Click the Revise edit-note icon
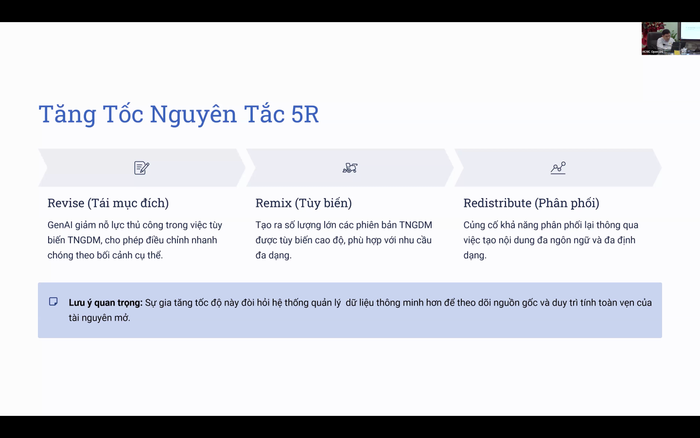The height and width of the screenshot is (438, 700). click(141, 168)
